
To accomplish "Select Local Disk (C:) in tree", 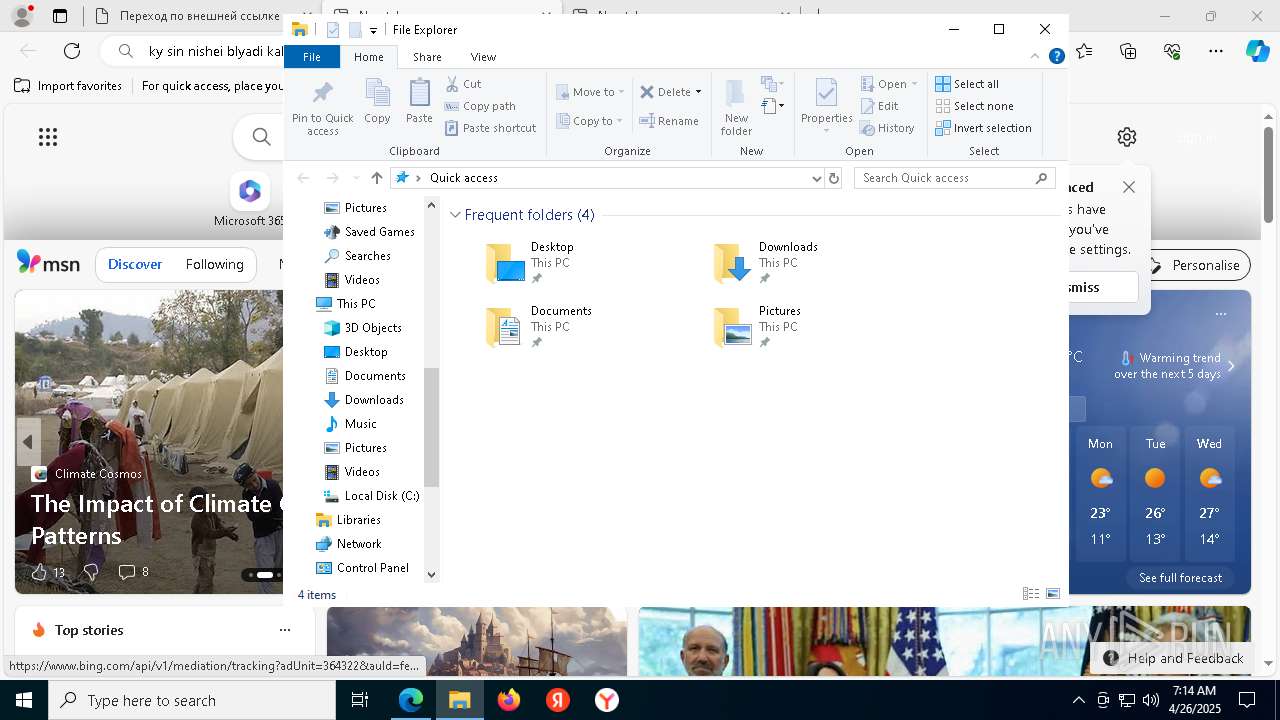I will click(x=371, y=496).
